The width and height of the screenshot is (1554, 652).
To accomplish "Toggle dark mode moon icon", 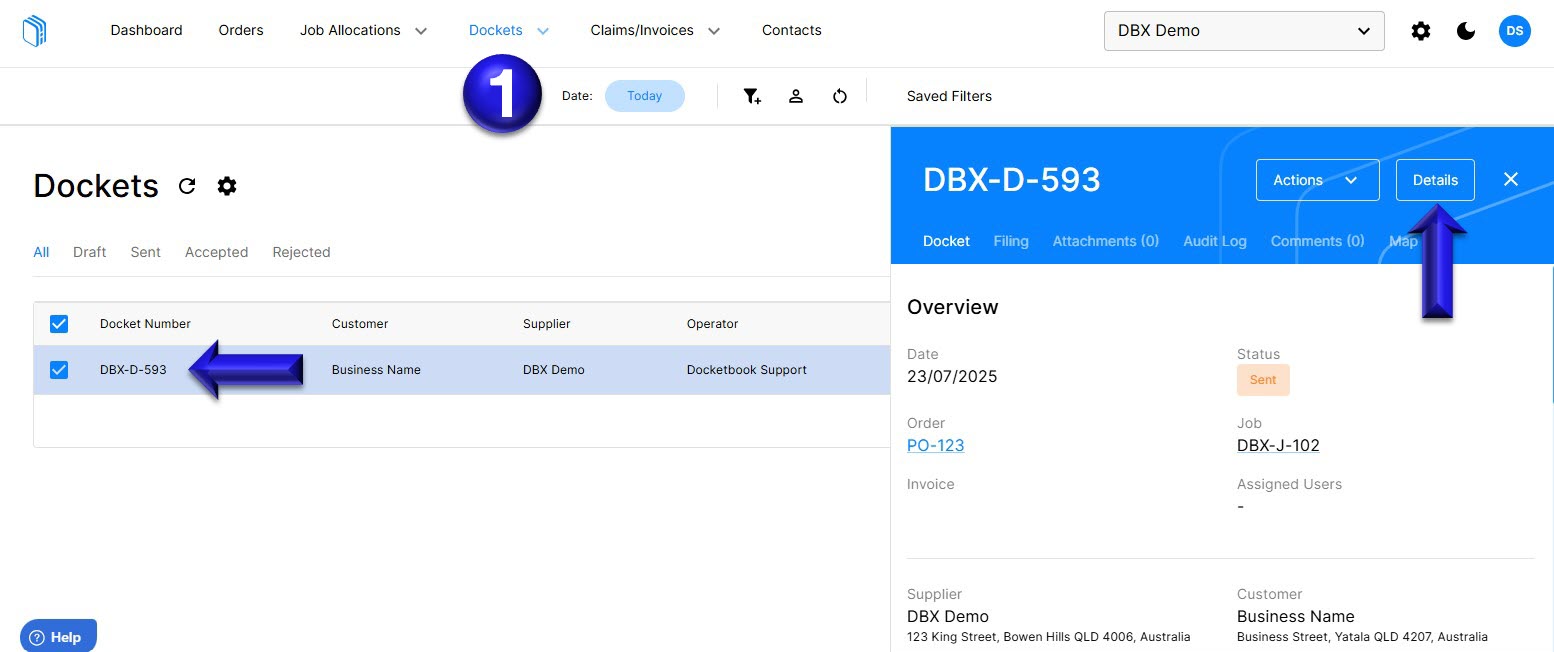I will click(1466, 31).
